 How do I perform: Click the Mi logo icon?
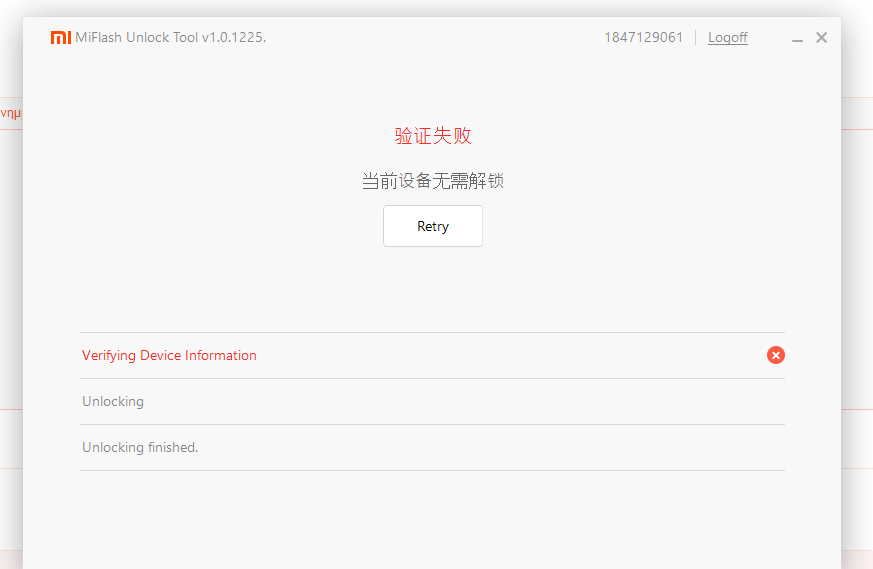coord(61,37)
